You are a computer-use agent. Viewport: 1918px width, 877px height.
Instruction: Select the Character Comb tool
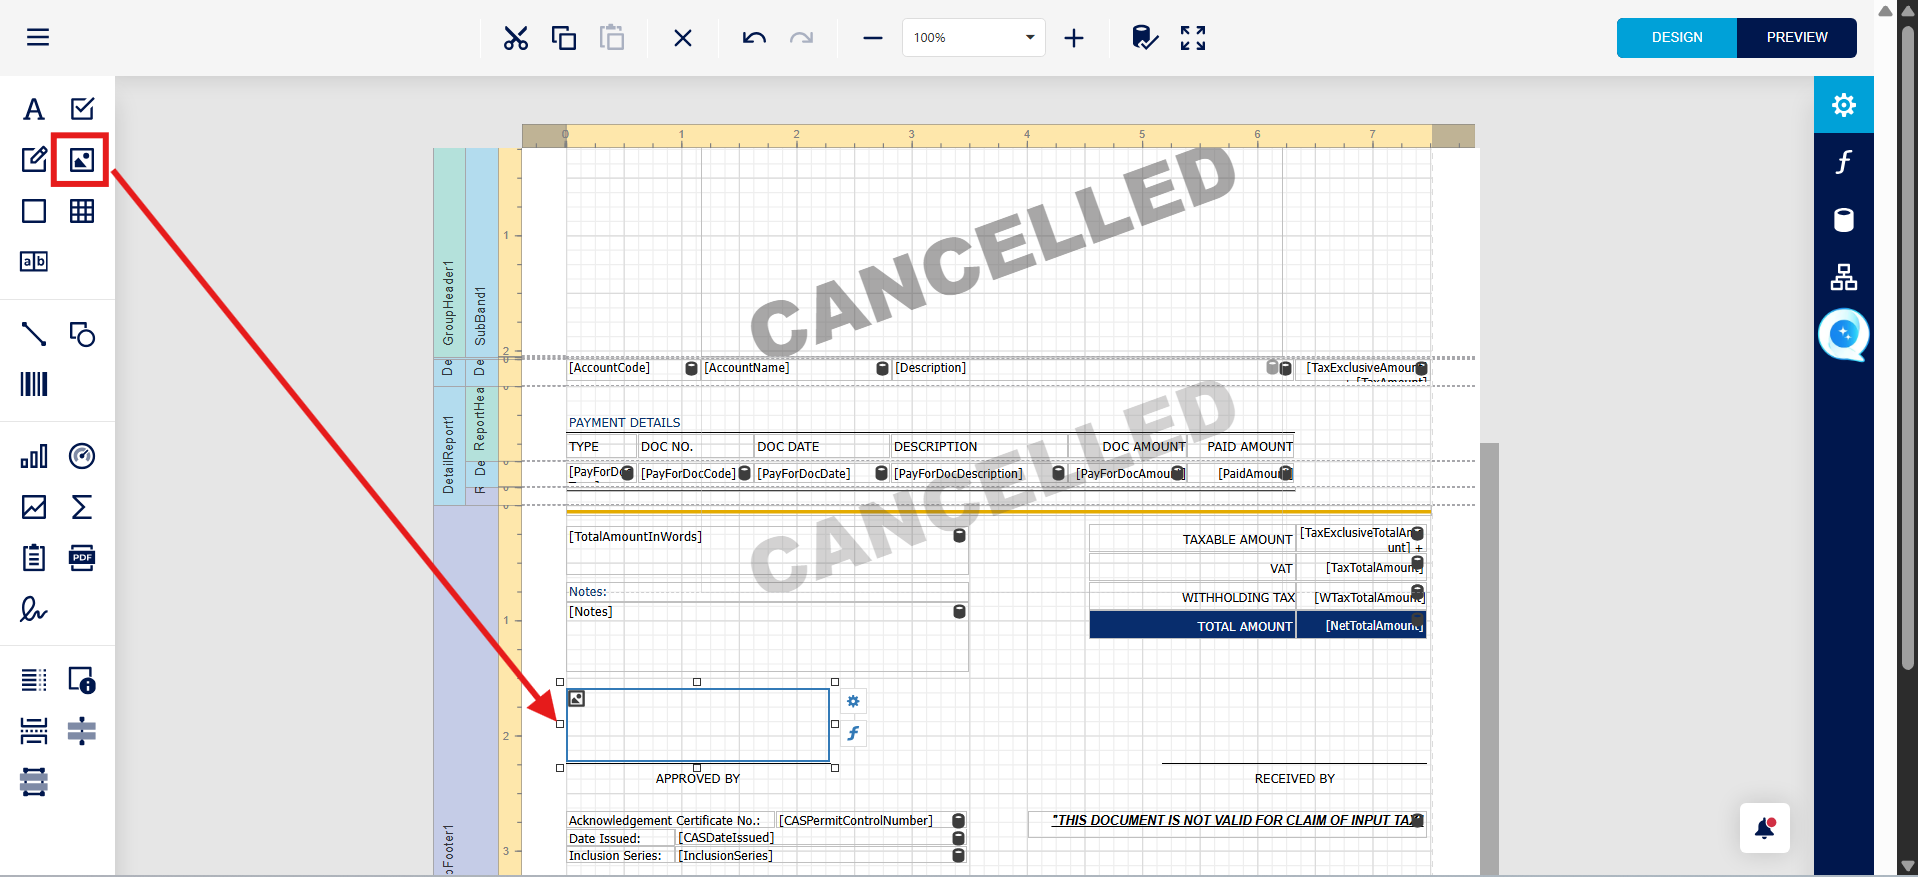[x=34, y=261]
